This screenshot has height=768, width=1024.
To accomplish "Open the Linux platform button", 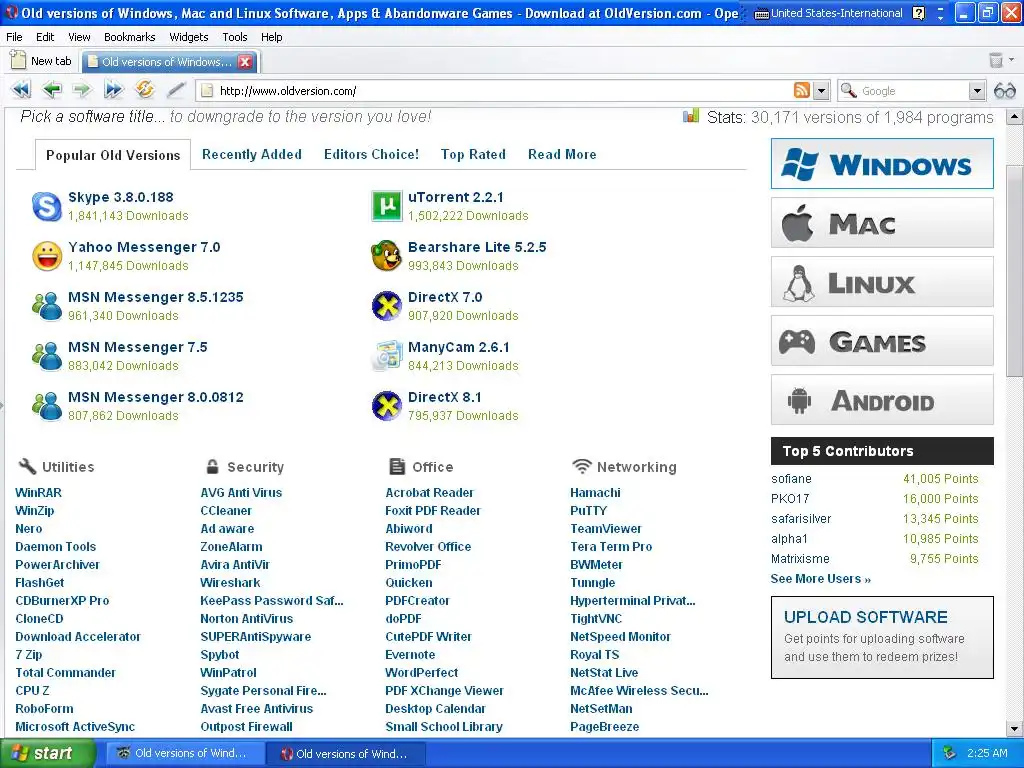I will click(882, 281).
